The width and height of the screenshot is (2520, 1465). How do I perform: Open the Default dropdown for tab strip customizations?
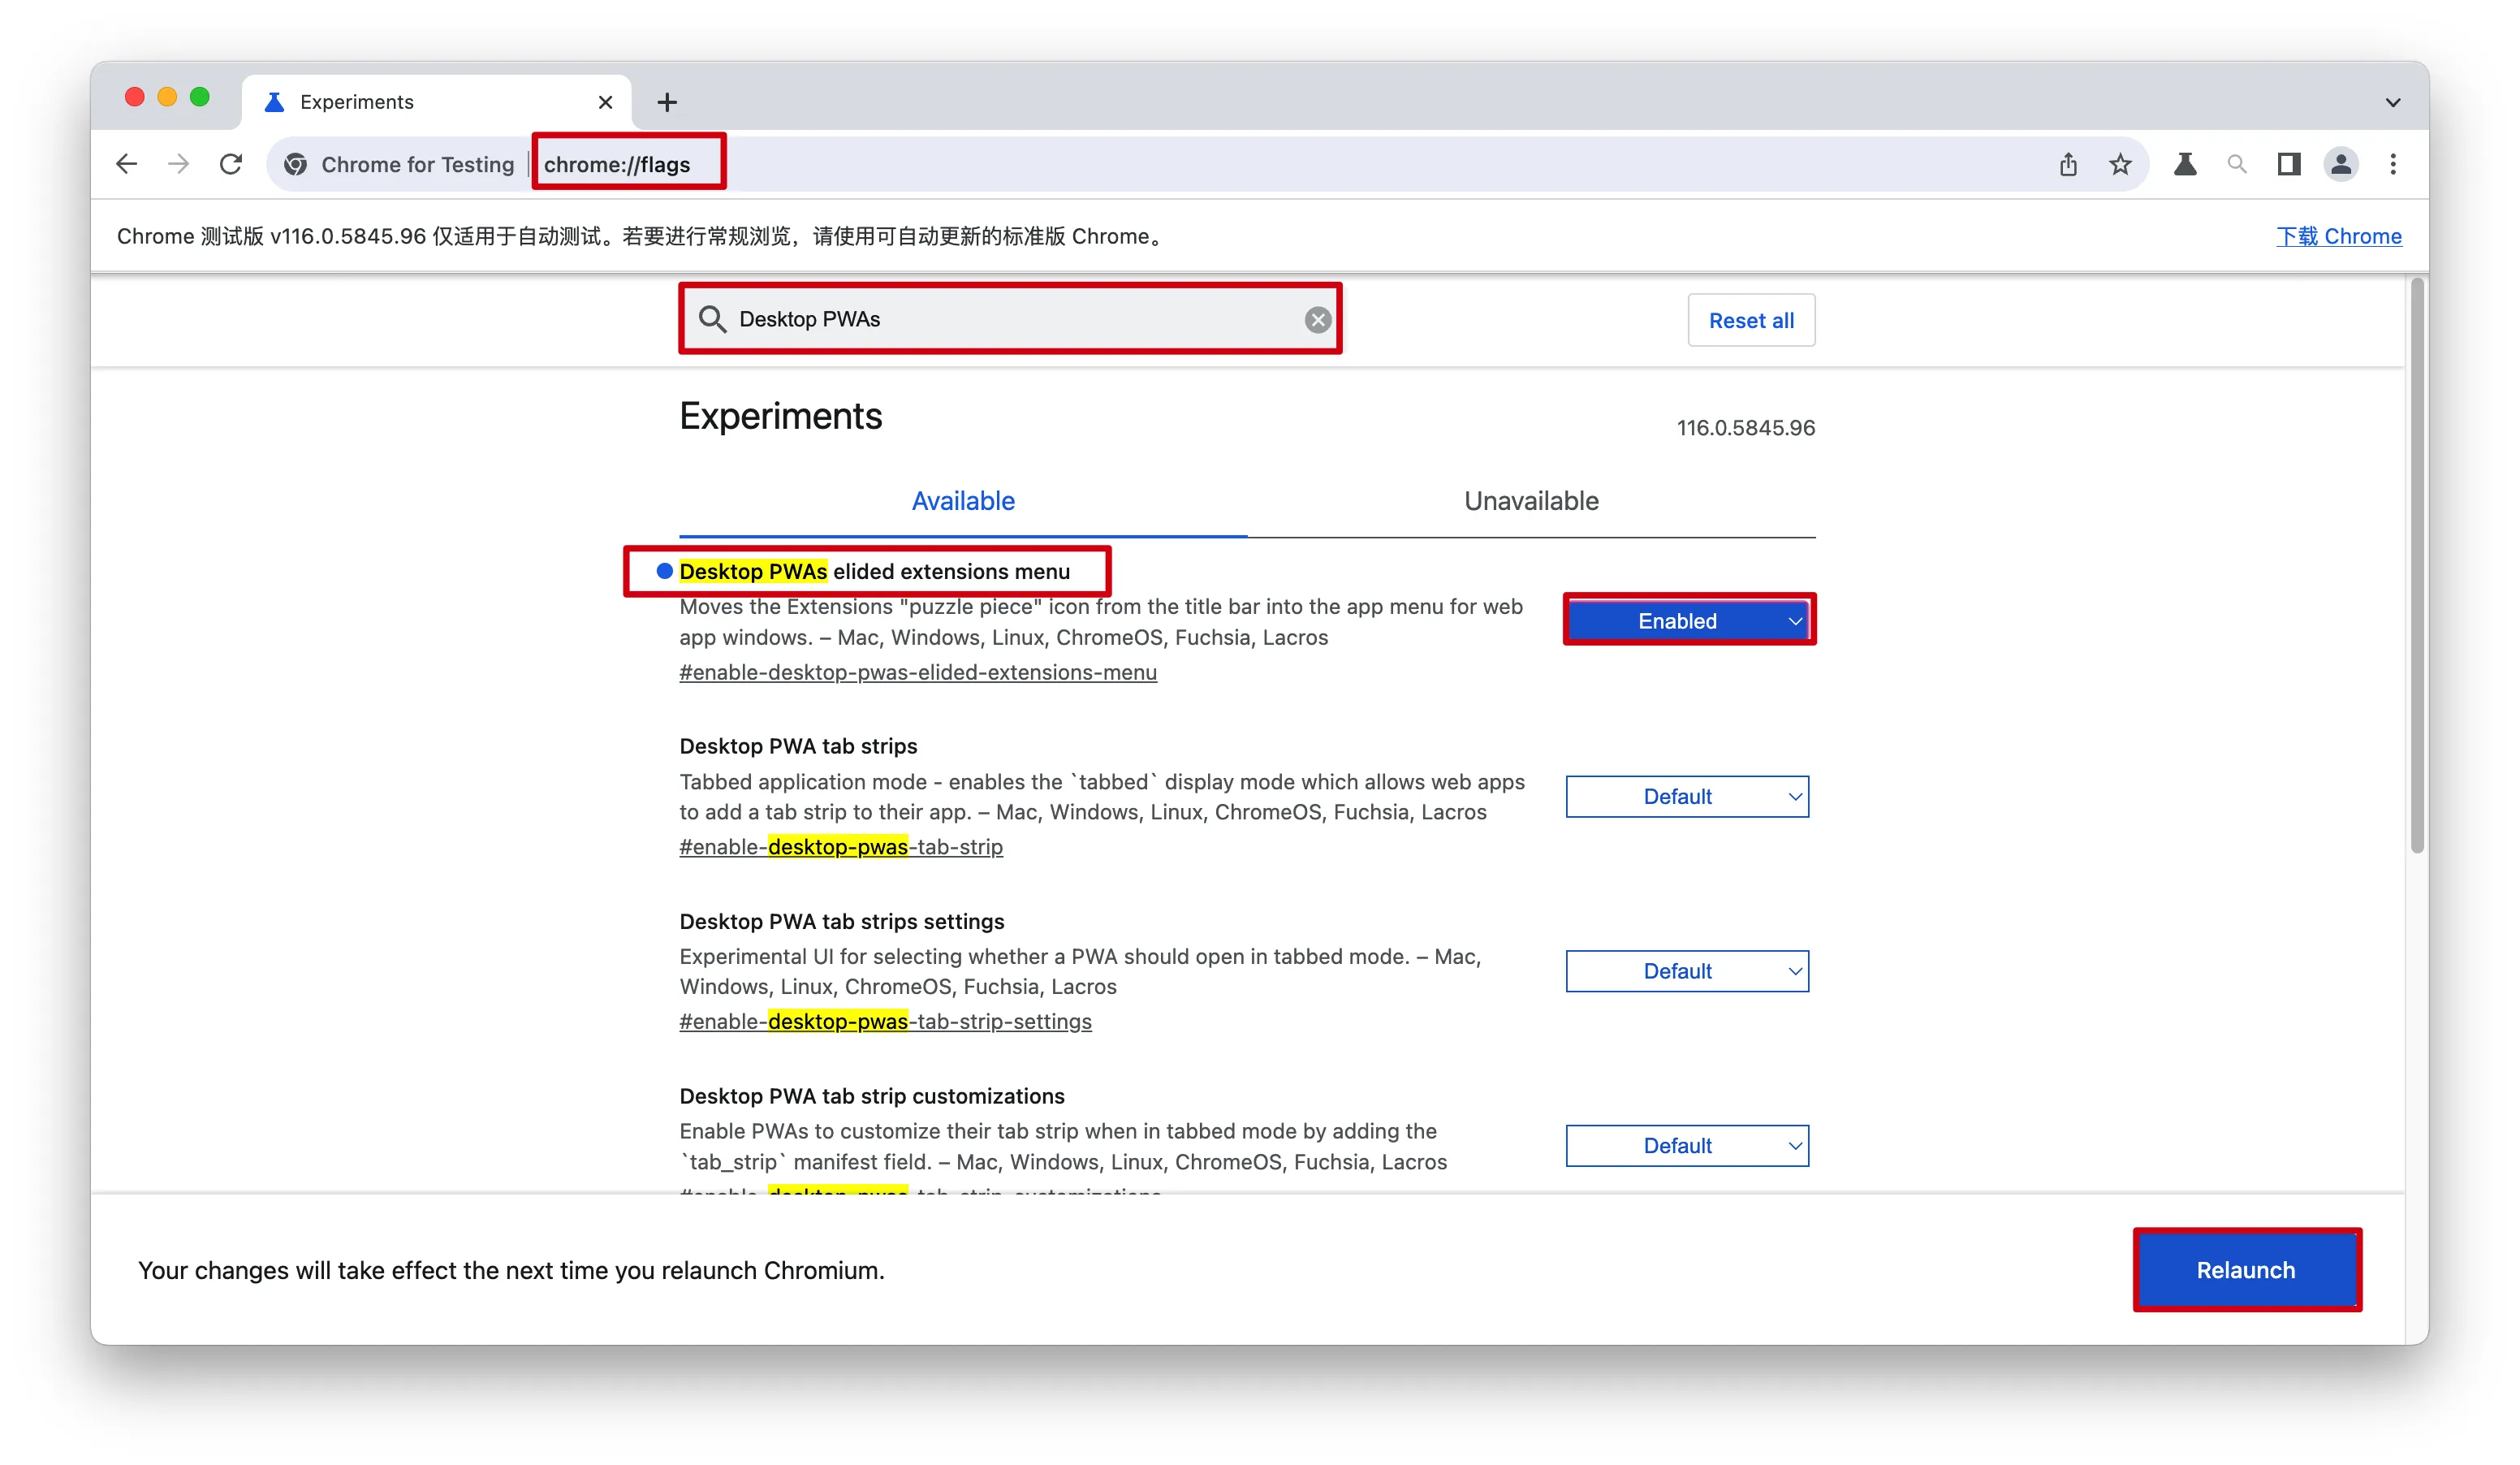click(1687, 1146)
